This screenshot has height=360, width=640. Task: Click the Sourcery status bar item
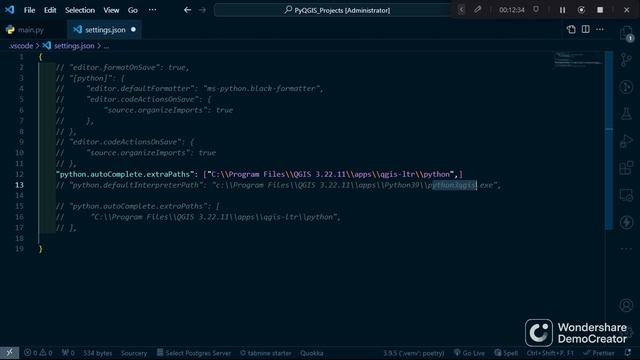pos(134,353)
